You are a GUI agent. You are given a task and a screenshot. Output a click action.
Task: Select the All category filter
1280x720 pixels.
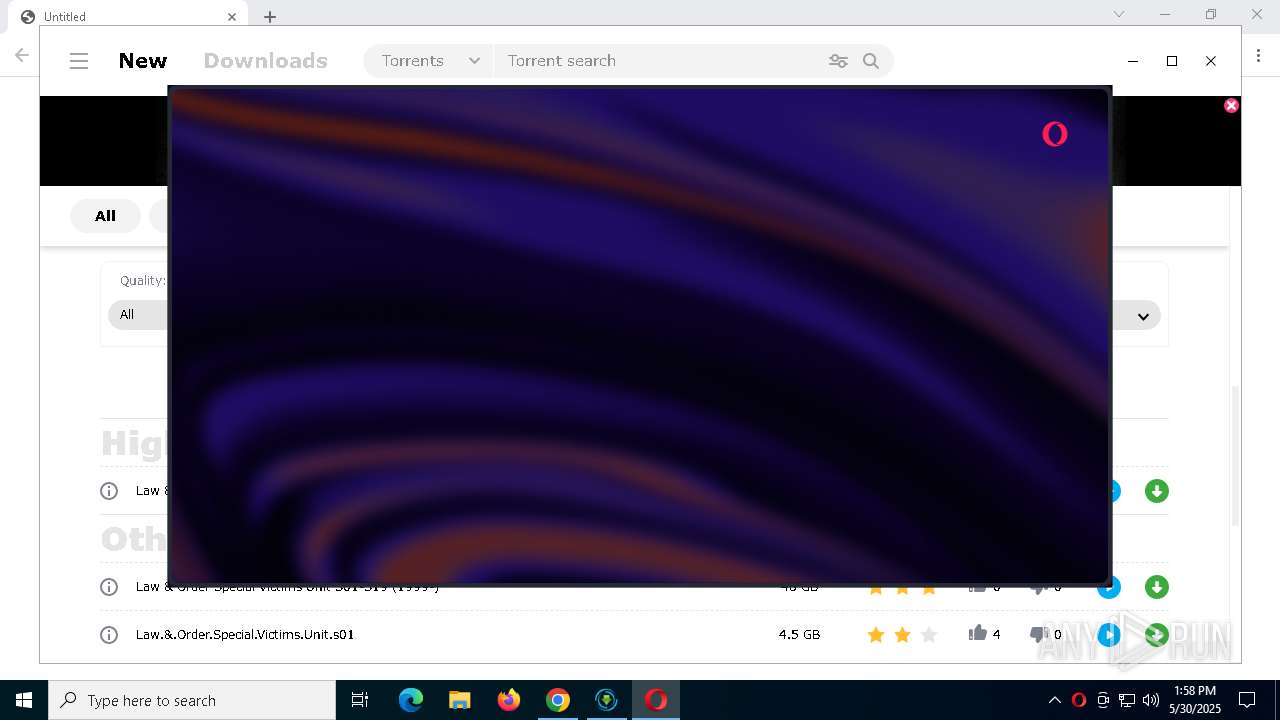(x=105, y=216)
